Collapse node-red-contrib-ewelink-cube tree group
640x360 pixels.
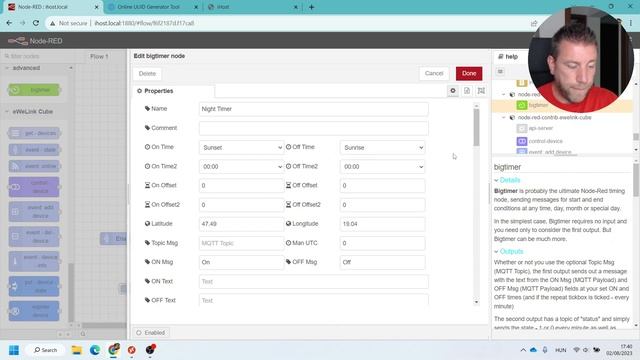click(x=504, y=118)
